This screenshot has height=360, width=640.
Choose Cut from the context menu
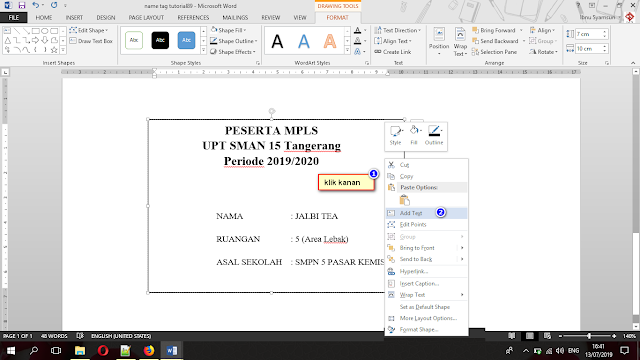(426, 164)
